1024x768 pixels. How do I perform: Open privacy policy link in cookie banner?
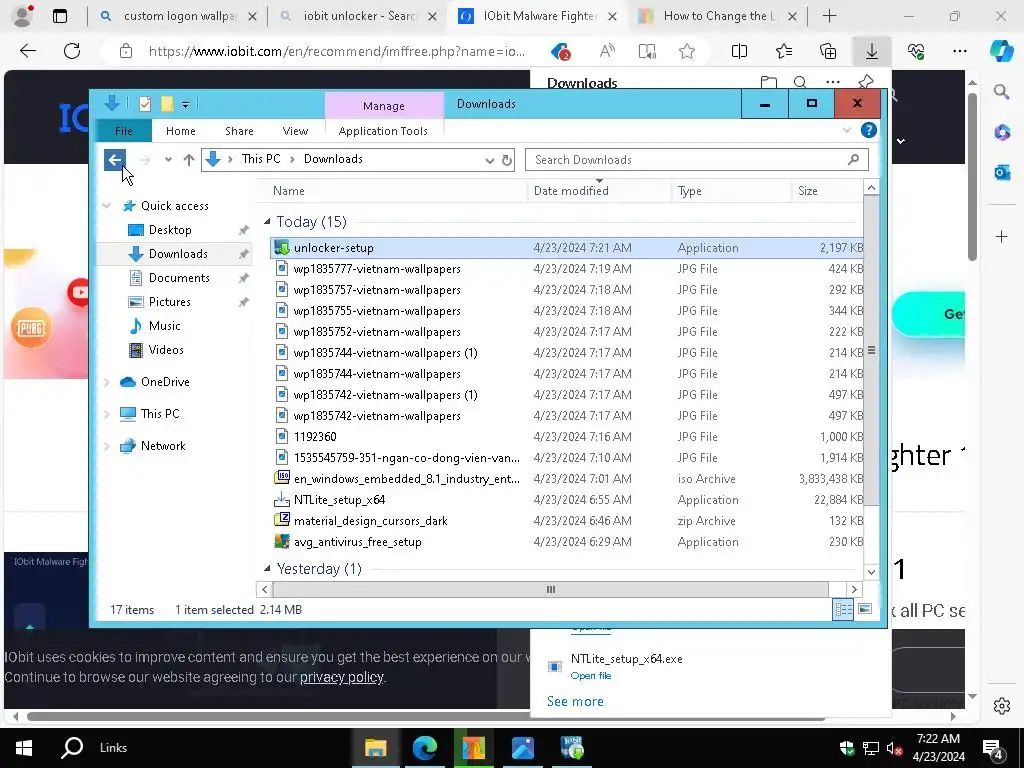coord(342,677)
